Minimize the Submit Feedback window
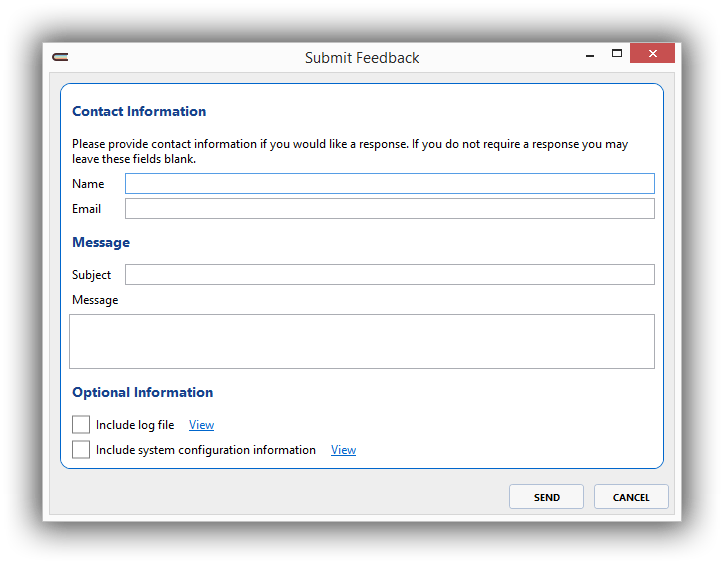 pos(587,55)
